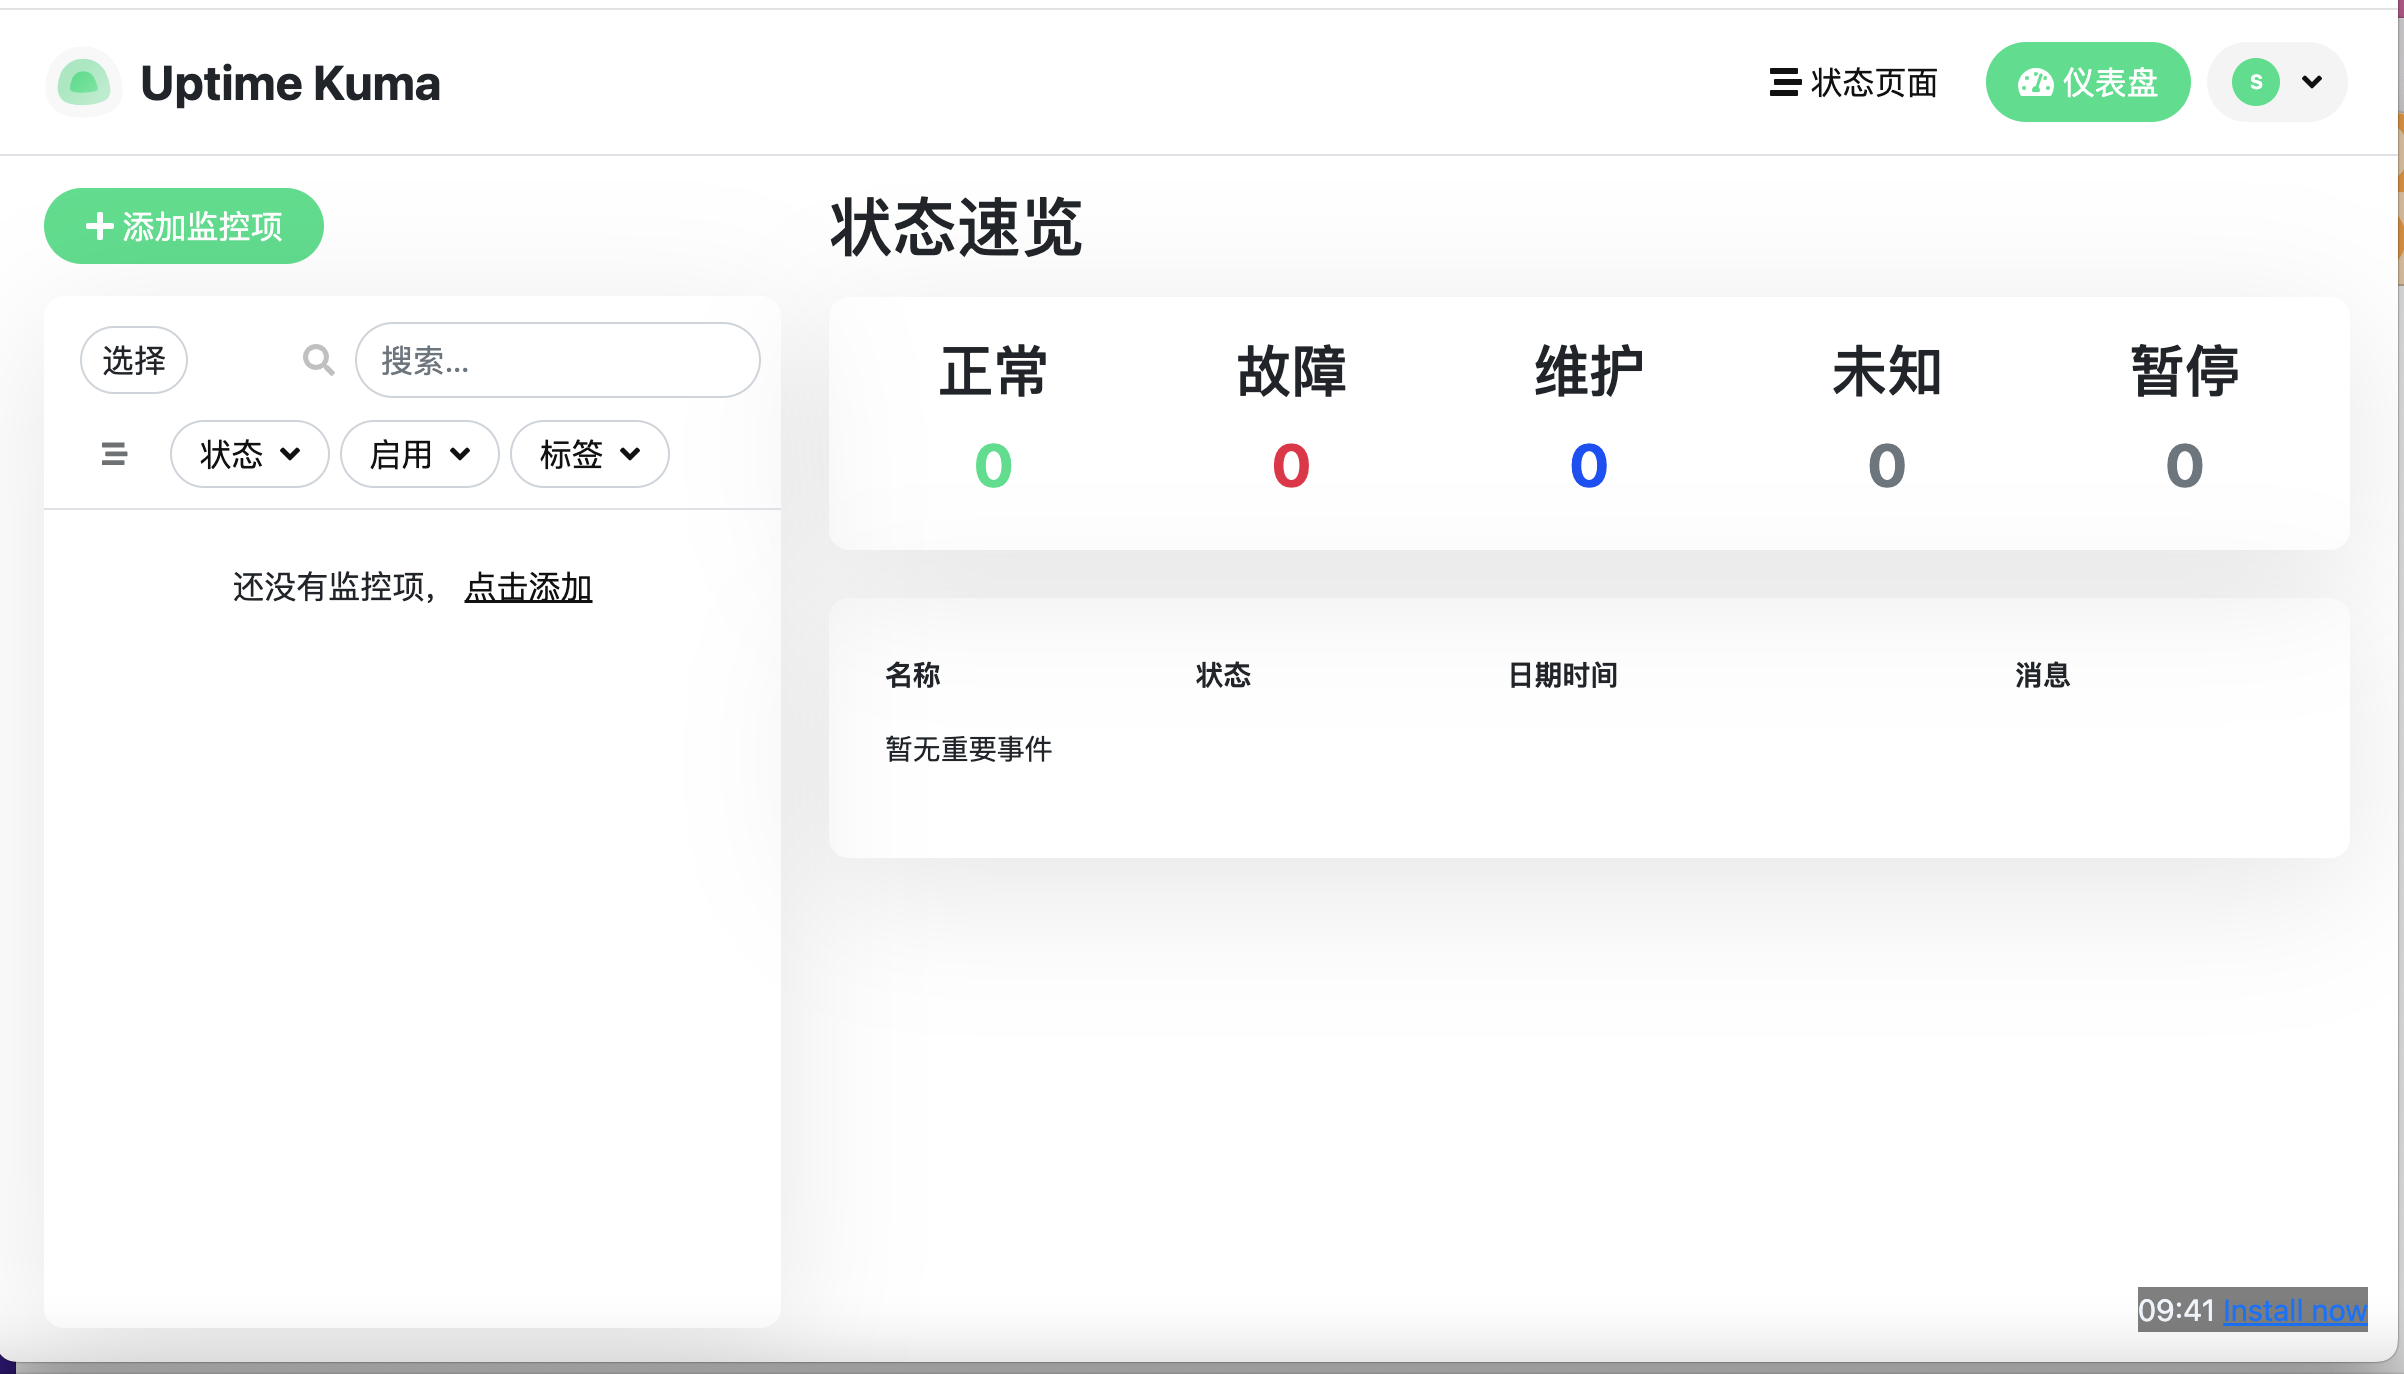The height and width of the screenshot is (1374, 2404).
Task: Open the 状态页面 status pages link
Action: tap(1853, 82)
